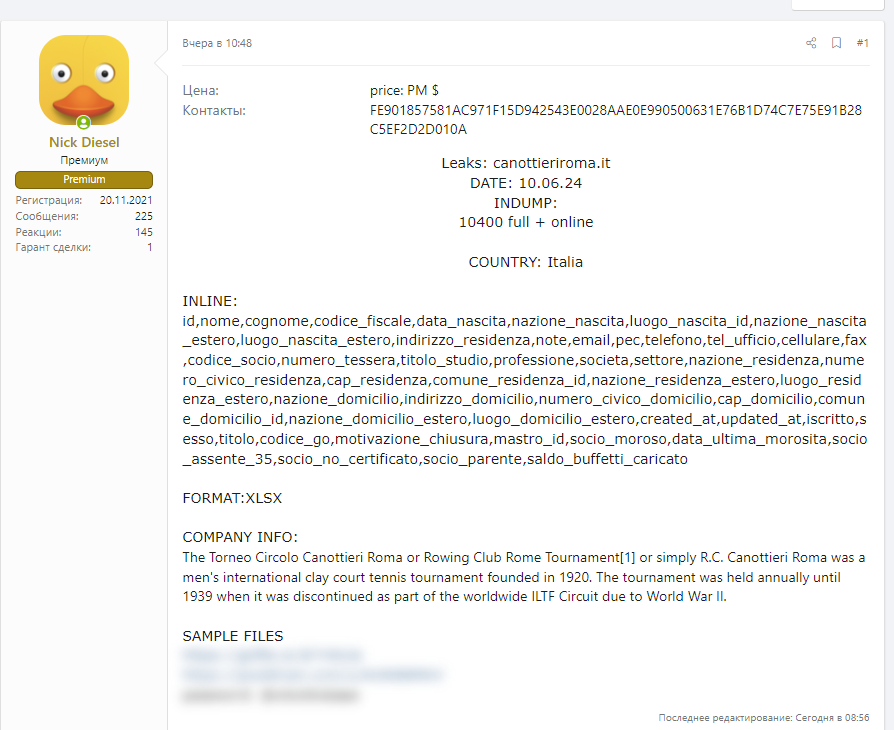The image size is (894, 730).
Task: Bookmark this post with the bookmark icon
Action: coord(837,43)
